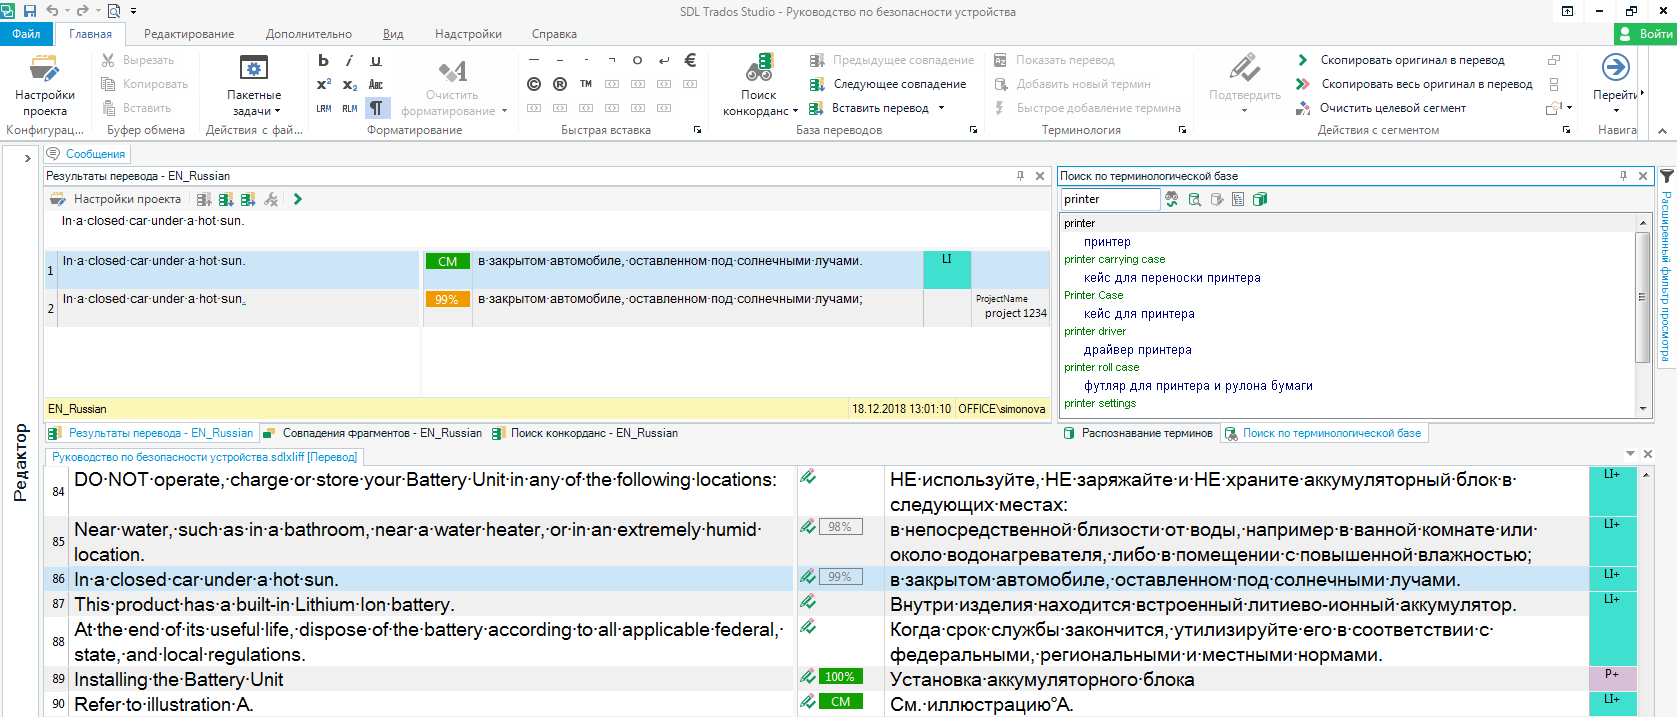Click the Bold formatting icon

coord(323,61)
